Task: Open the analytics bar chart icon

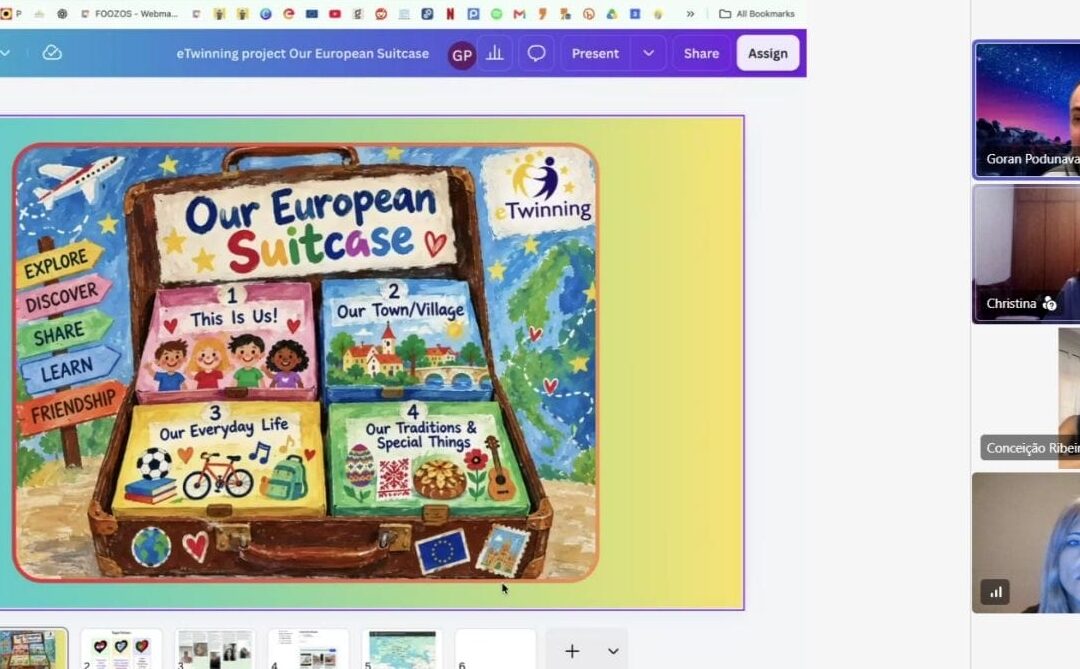Action: [495, 53]
